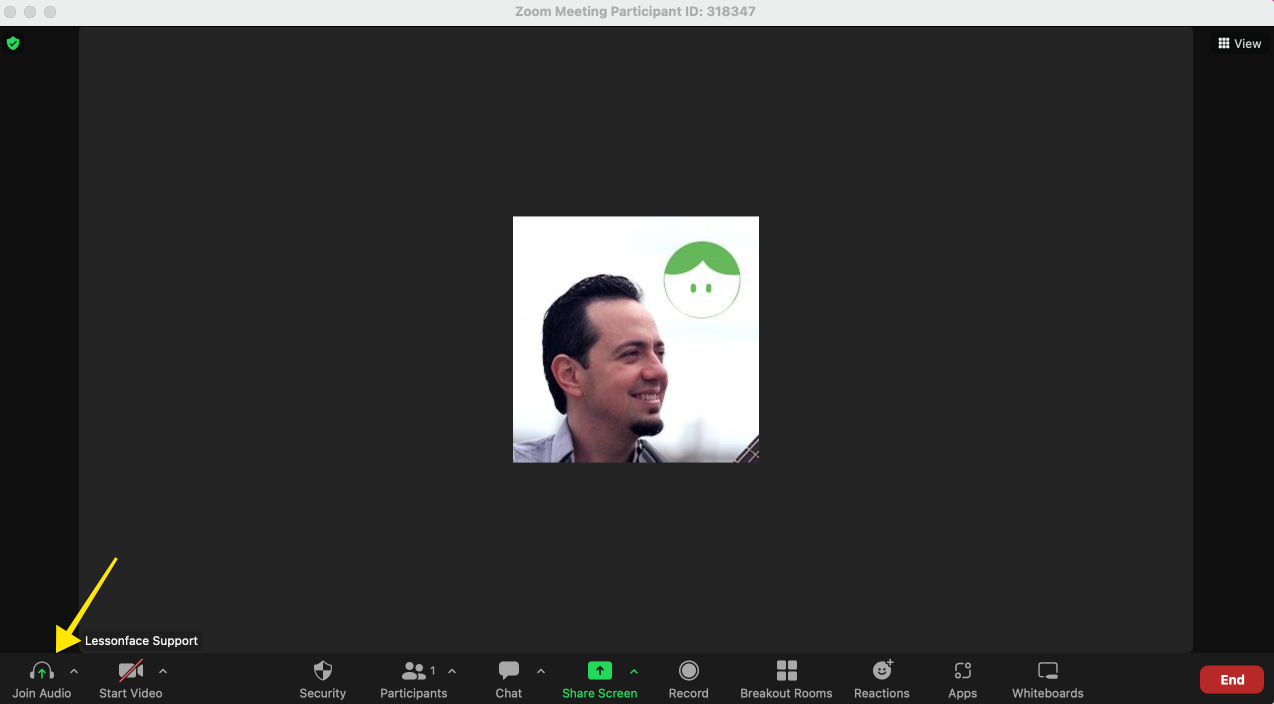Open the View layout menu
The image size is (1274, 704).
pos(1239,44)
